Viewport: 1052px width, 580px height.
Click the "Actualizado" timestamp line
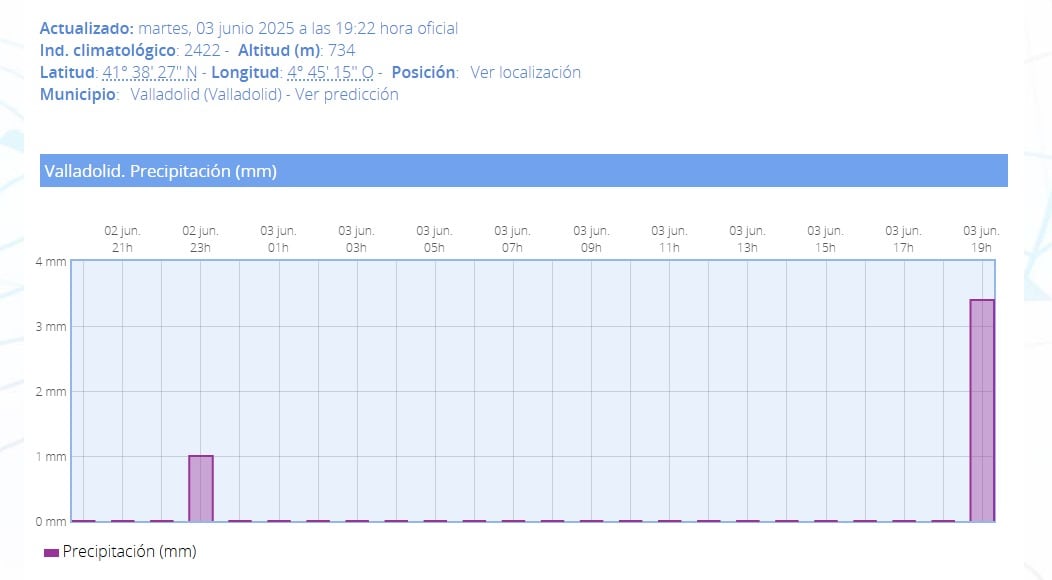249,28
